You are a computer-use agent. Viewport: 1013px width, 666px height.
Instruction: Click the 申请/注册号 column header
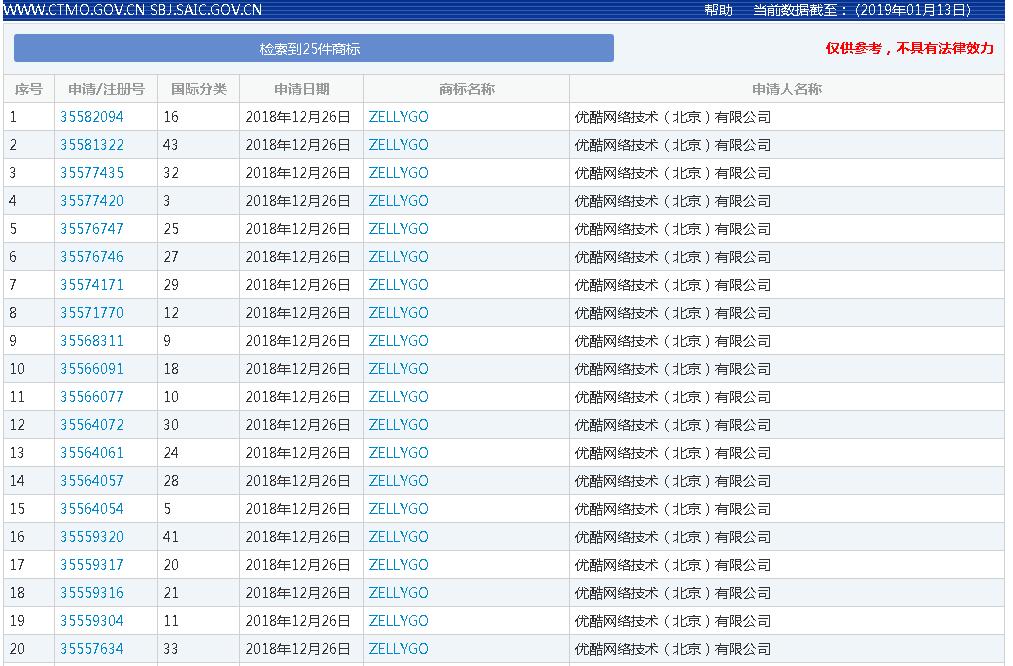click(100, 89)
